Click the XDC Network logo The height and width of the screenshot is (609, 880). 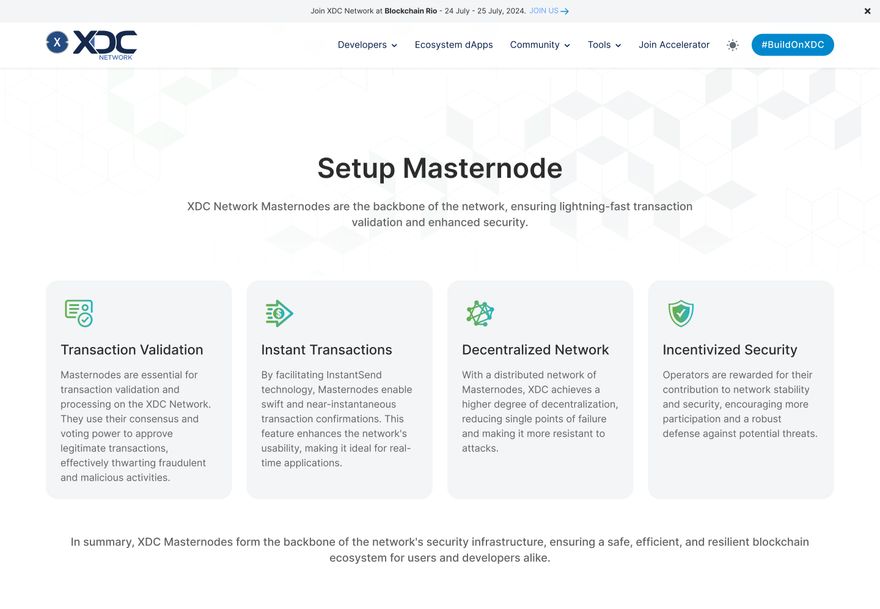coord(91,44)
